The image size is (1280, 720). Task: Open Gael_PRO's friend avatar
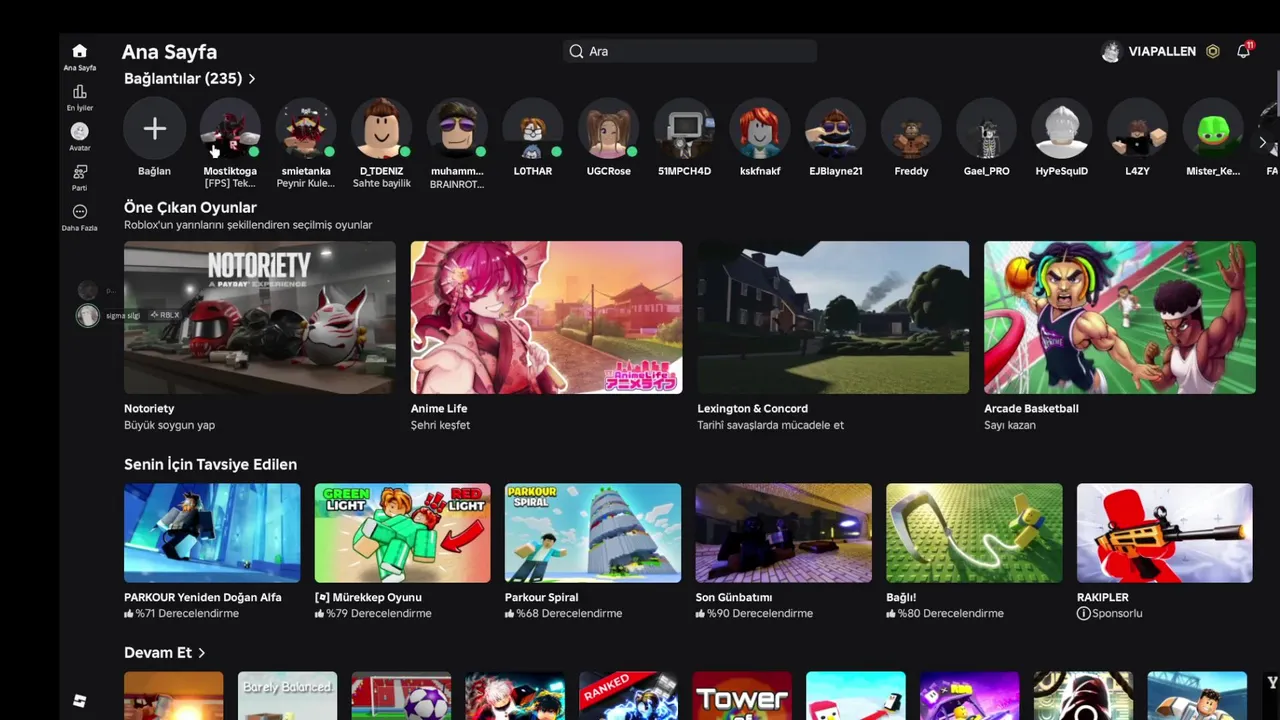(987, 128)
